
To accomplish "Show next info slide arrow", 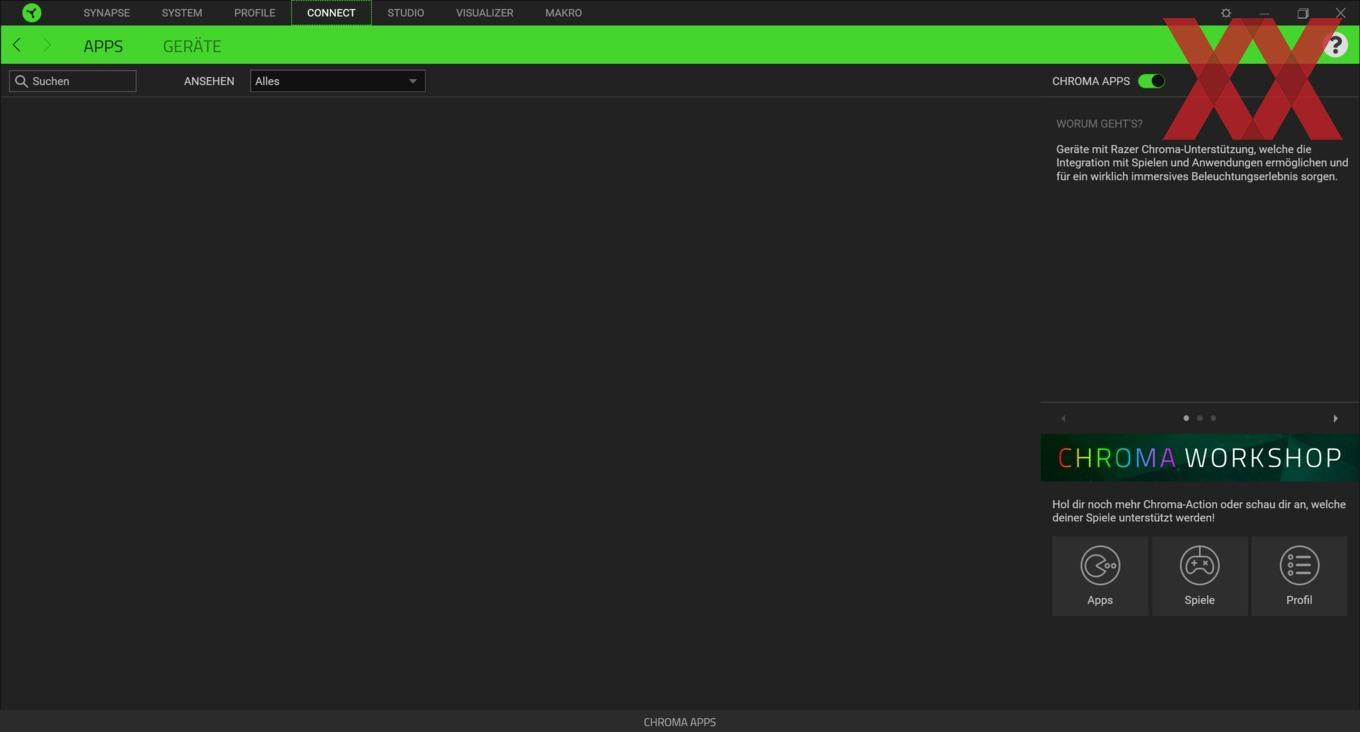I will tap(1335, 418).
